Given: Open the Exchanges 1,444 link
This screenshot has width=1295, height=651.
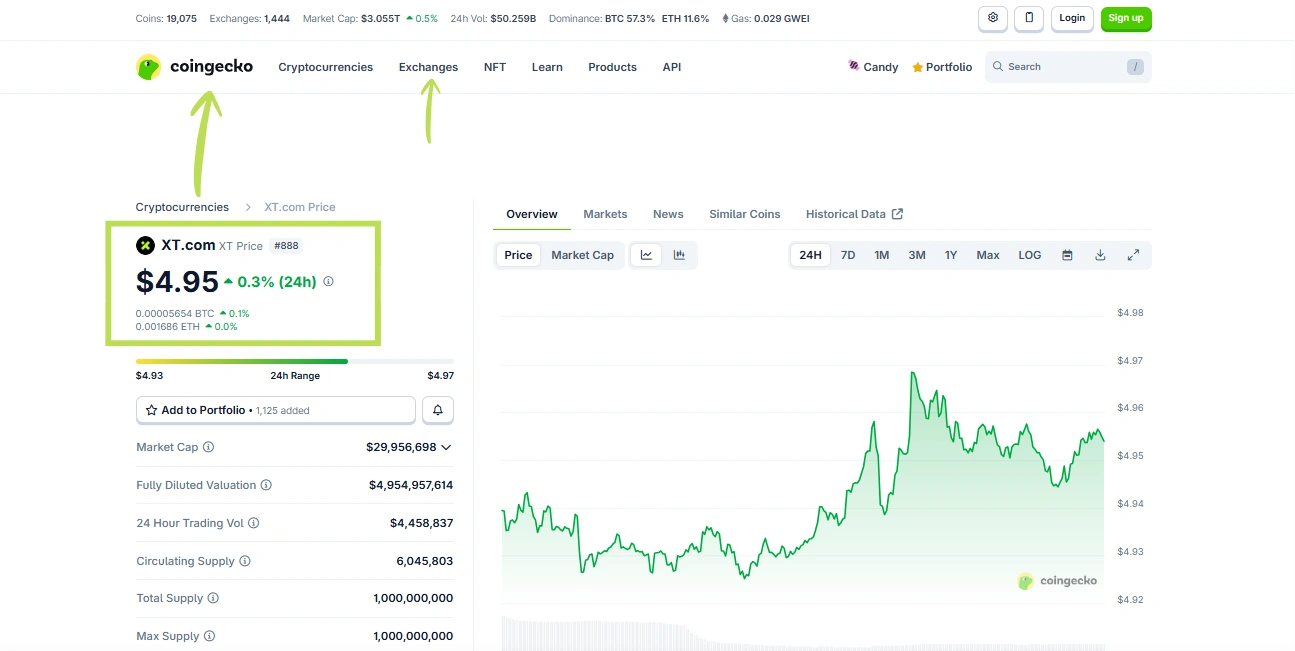Looking at the screenshot, I should click(x=250, y=18).
